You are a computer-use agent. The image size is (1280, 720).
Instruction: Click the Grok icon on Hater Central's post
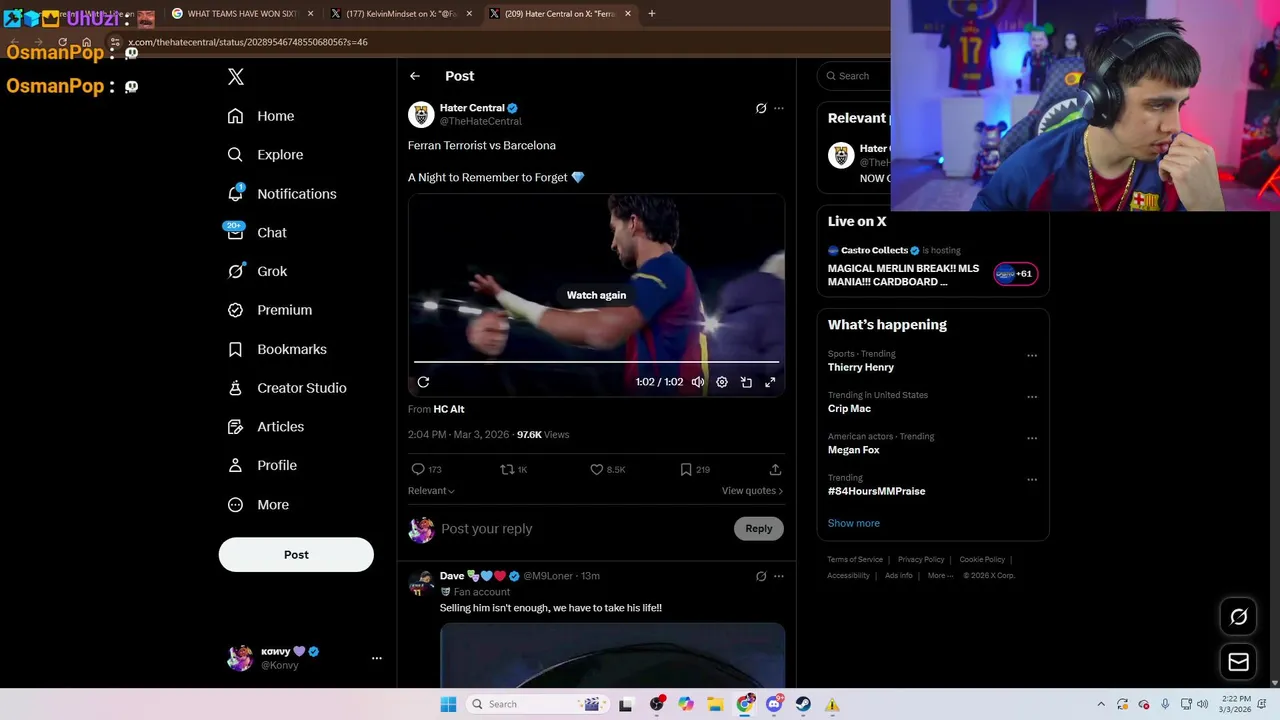[761, 108]
